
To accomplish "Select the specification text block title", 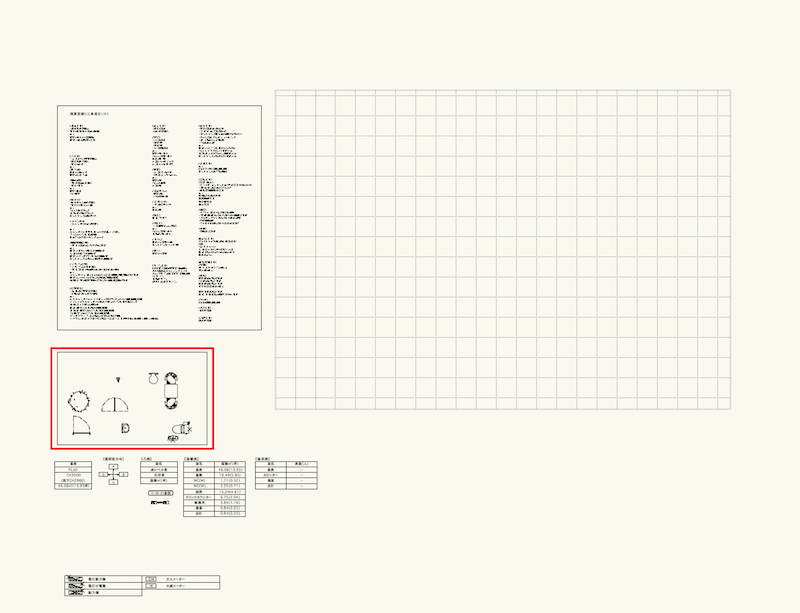I will pos(89,115).
